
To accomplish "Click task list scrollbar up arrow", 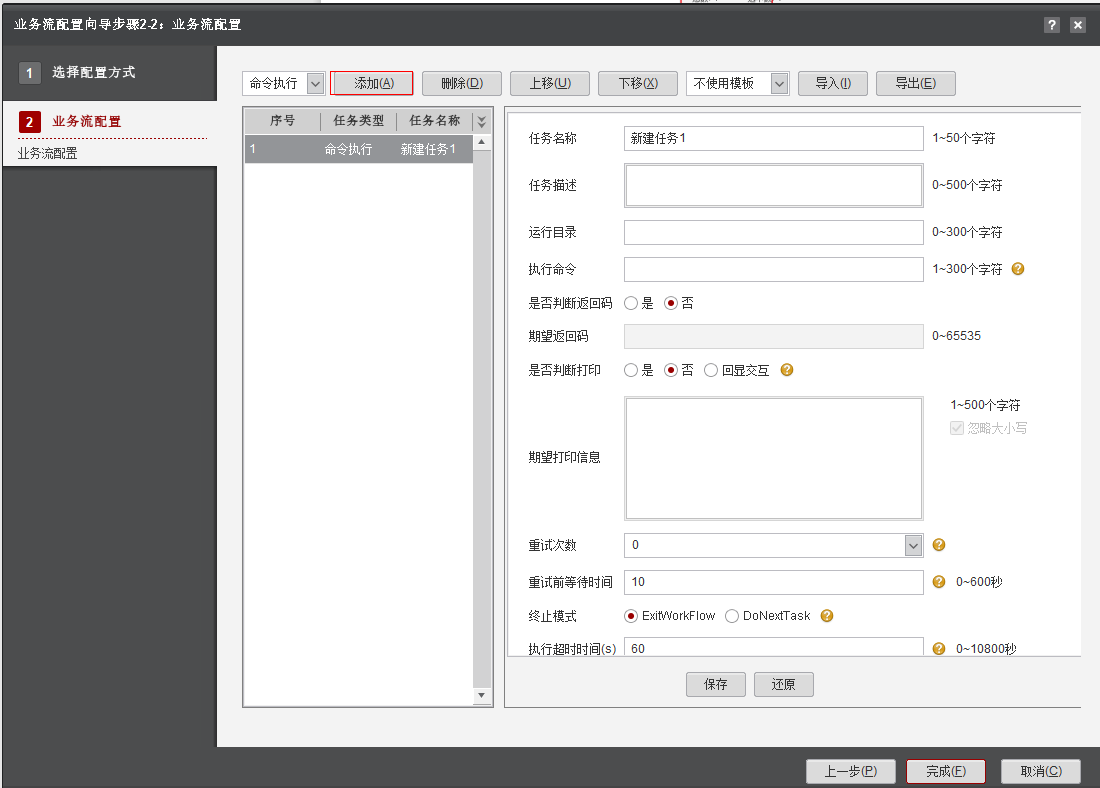I will tap(481, 142).
